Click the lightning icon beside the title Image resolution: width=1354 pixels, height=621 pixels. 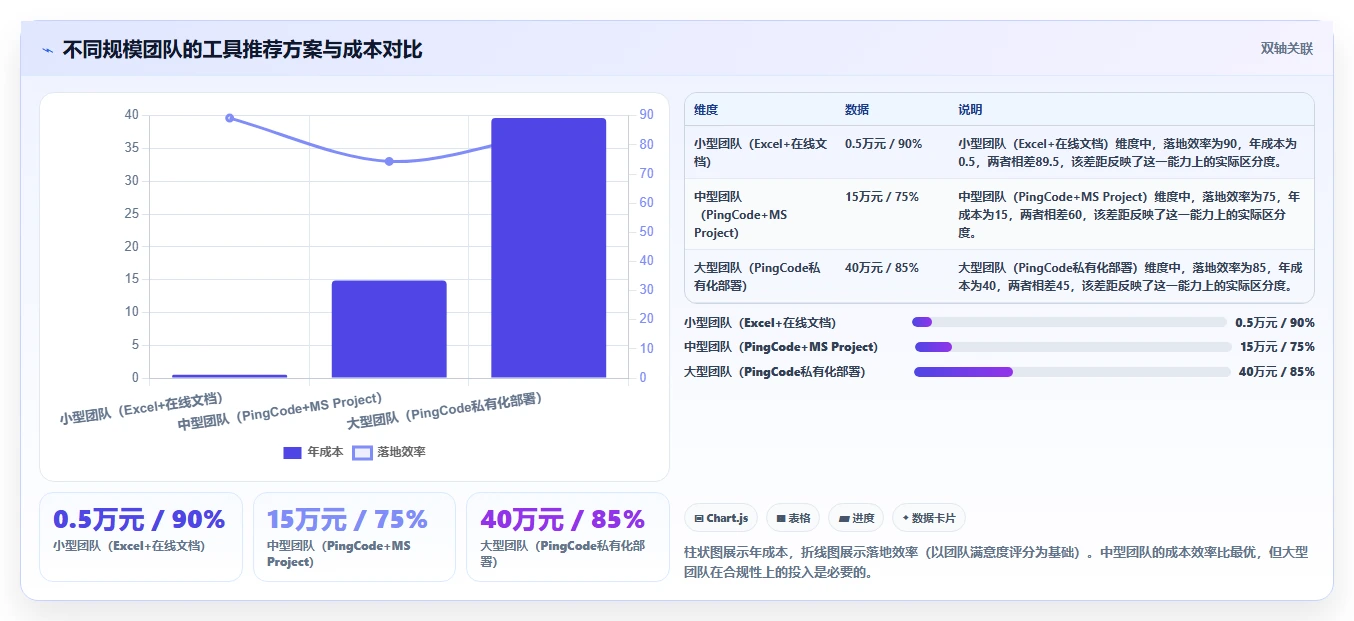click(x=48, y=49)
